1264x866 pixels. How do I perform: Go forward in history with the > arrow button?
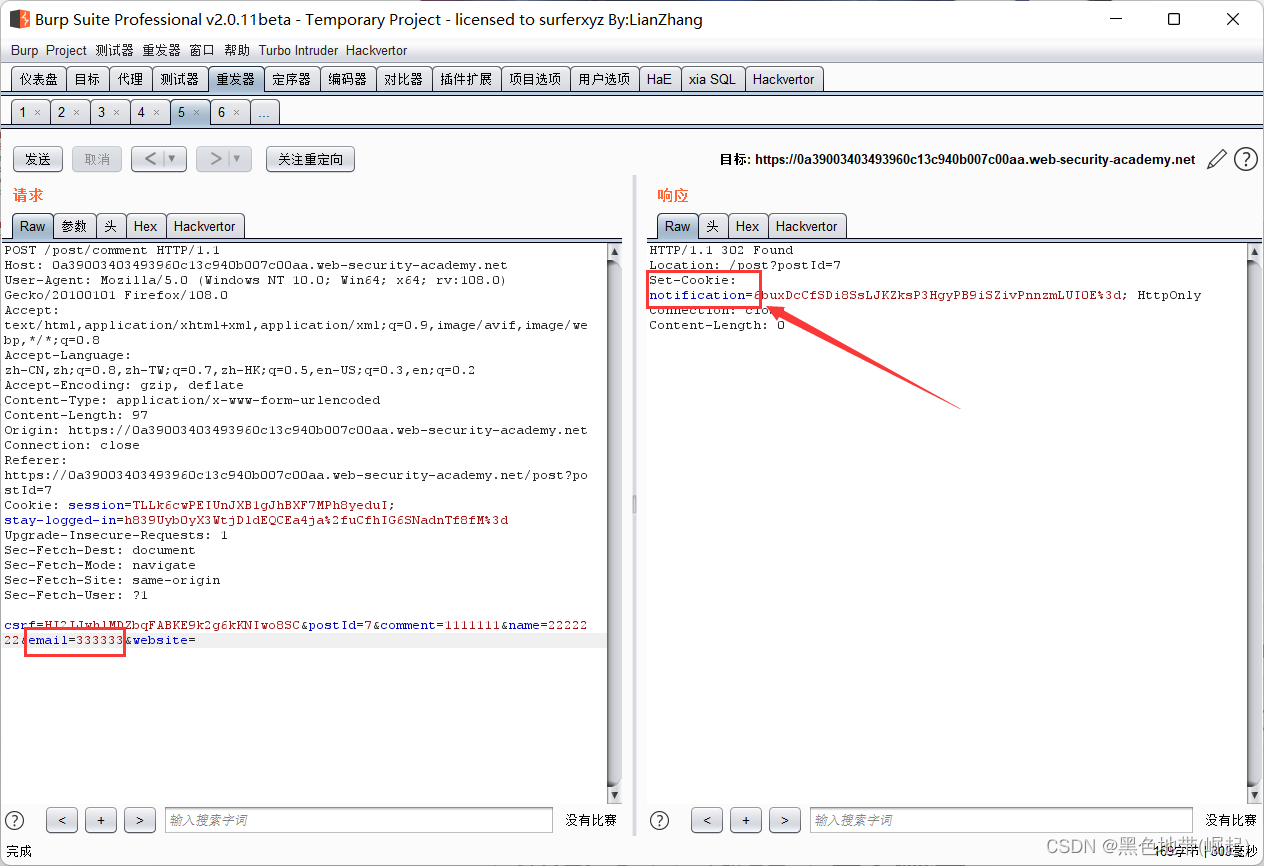coord(214,159)
